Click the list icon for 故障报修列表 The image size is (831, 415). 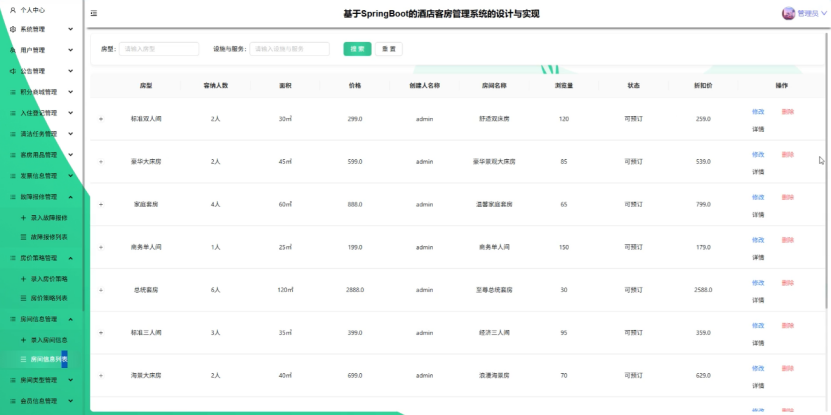click(23, 237)
